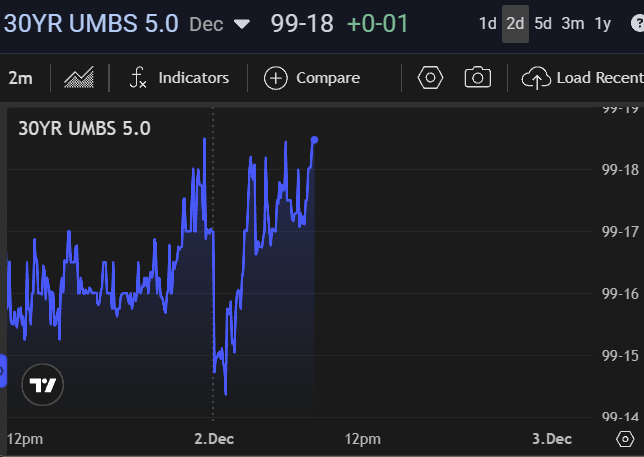Click the Compare plus icon
The height and width of the screenshot is (457, 644).
(x=275, y=78)
